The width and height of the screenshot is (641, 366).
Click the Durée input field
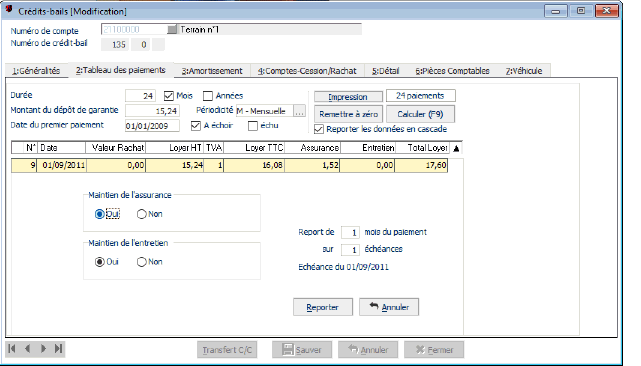140,96
